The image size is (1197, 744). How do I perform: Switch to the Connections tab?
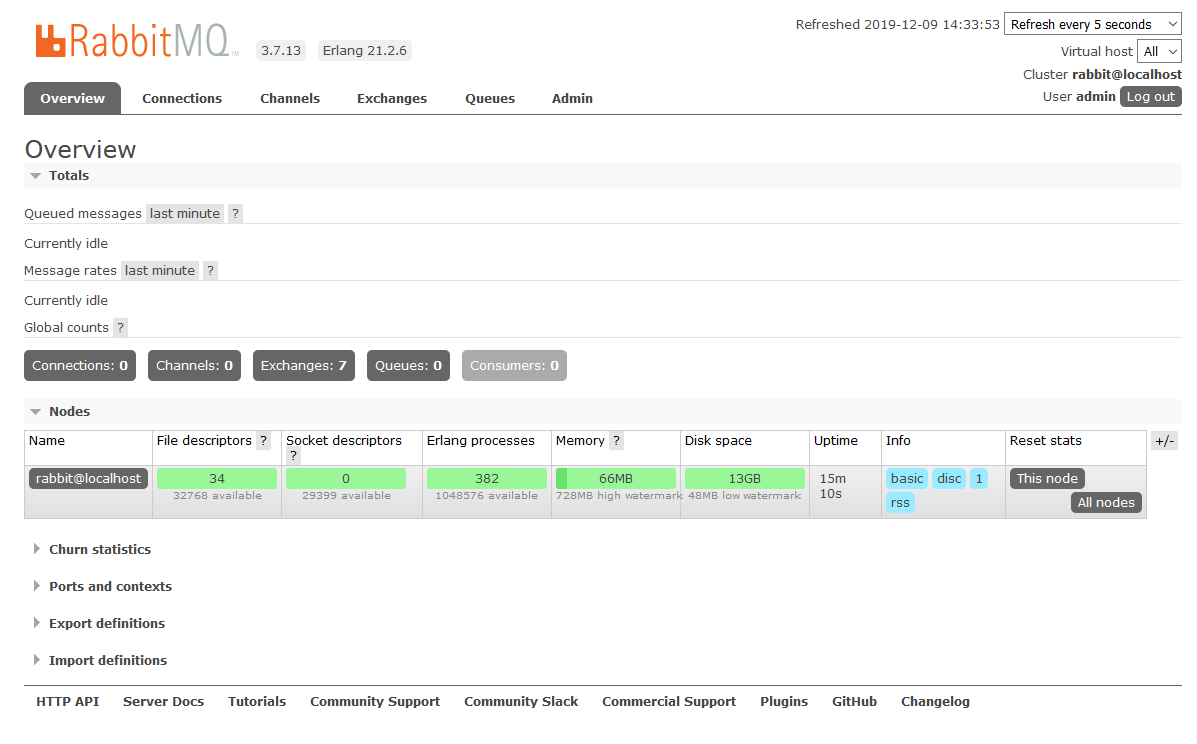coord(182,98)
